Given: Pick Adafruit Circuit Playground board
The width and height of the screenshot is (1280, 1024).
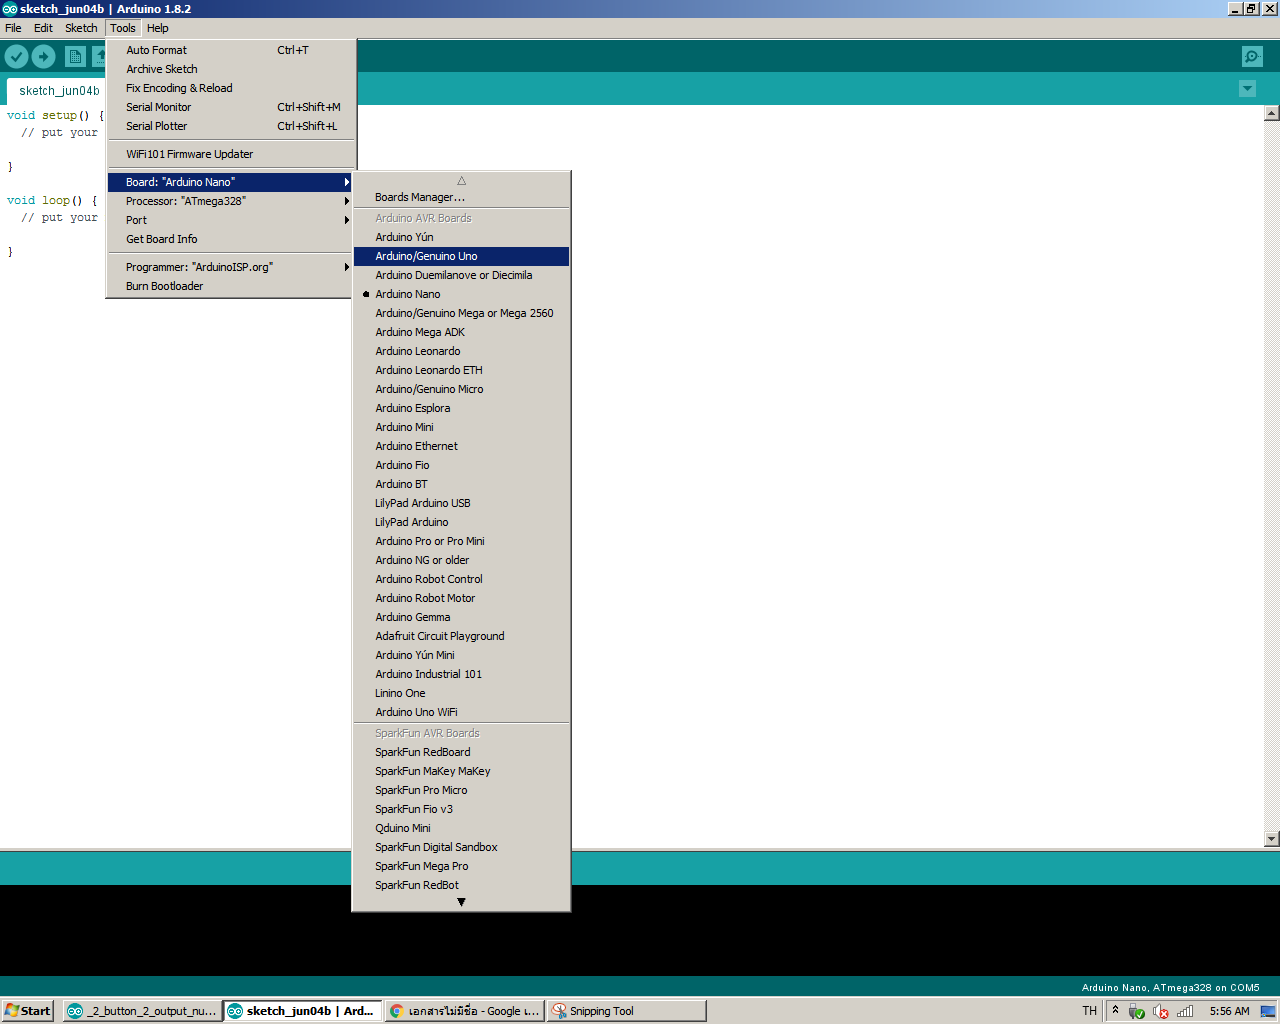Looking at the screenshot, I should click(x=461, y=636).
